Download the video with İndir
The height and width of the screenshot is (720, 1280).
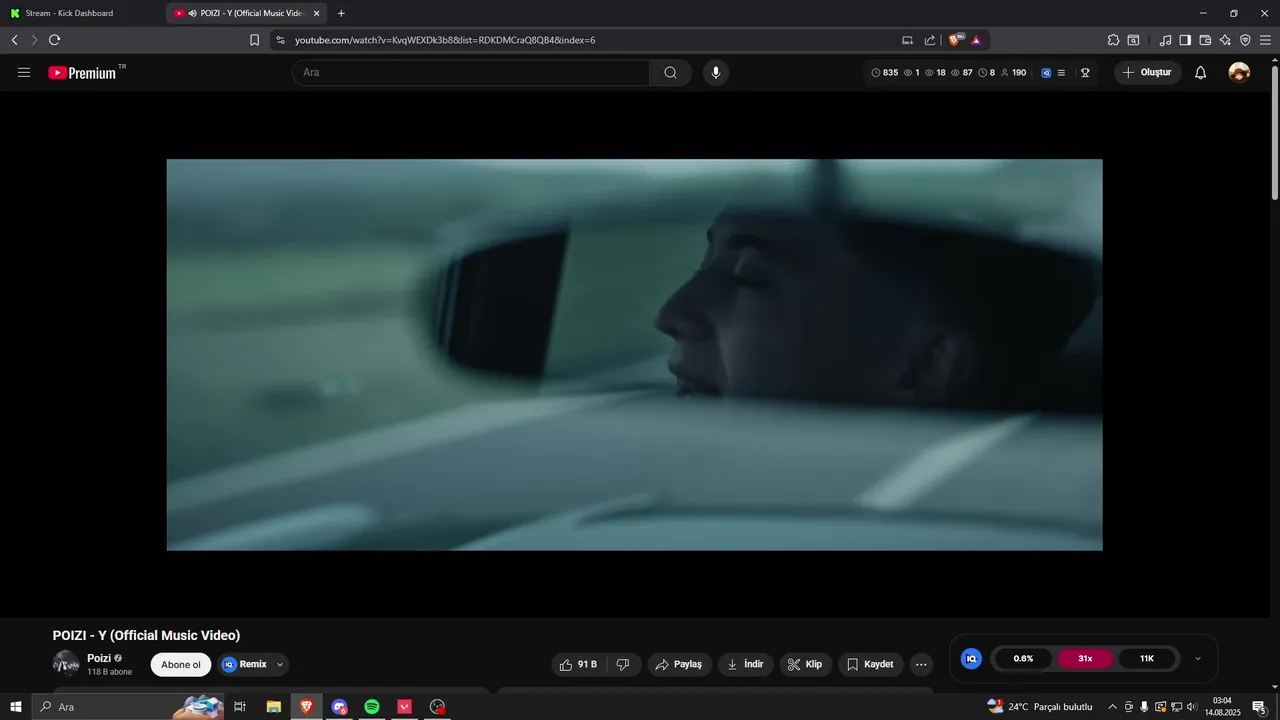point(745,664)
